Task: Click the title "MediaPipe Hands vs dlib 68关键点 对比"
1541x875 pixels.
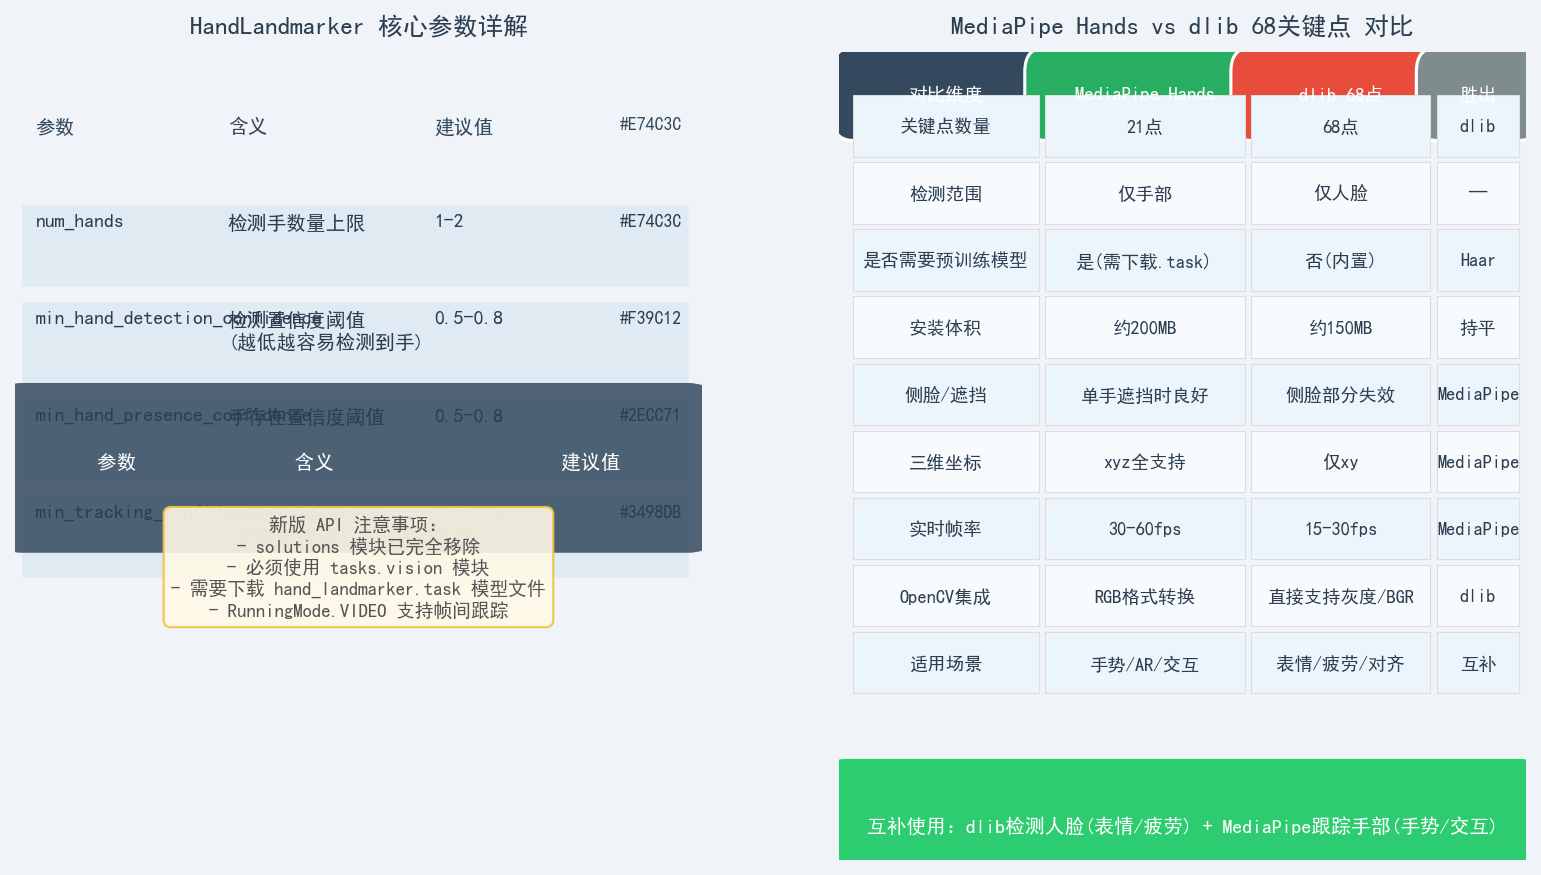Action: (1181, 27)
